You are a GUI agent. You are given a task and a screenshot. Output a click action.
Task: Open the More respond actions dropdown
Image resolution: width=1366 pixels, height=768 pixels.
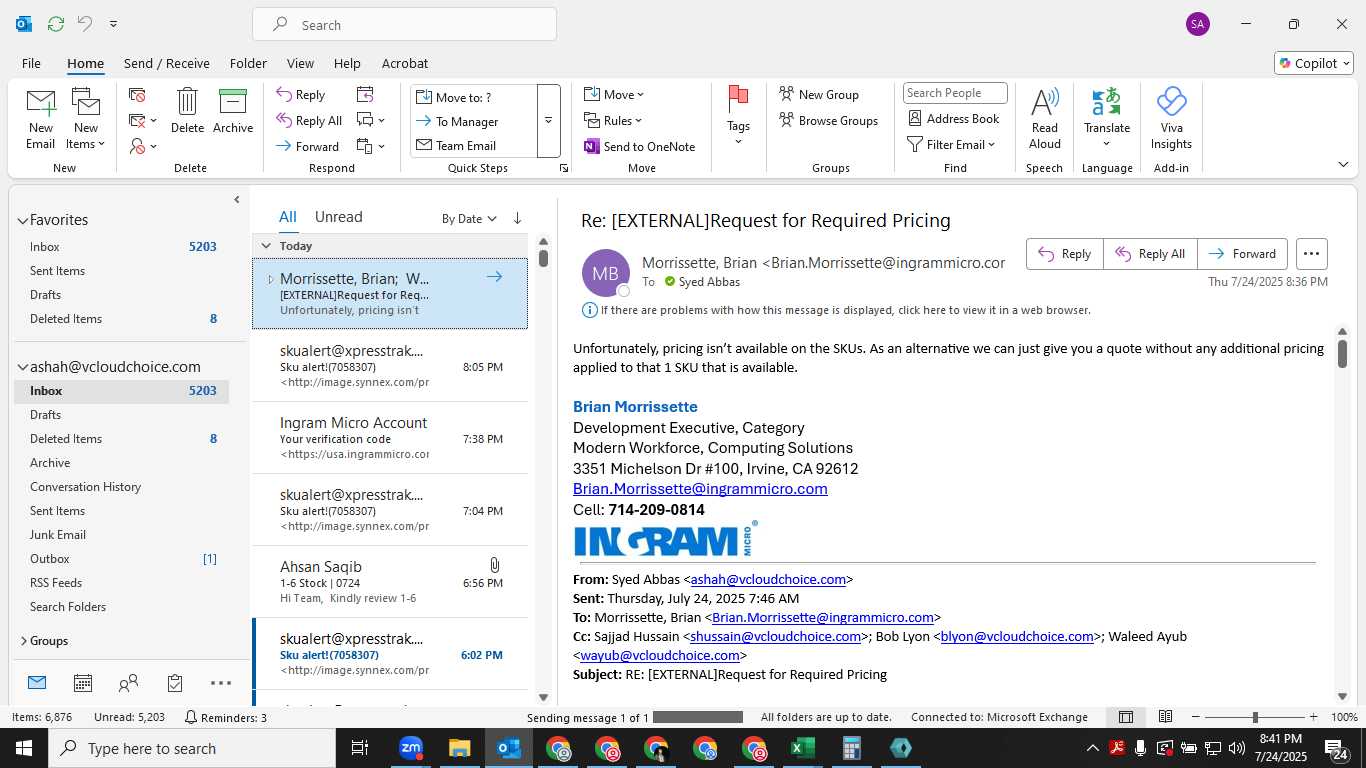[370, 146]
